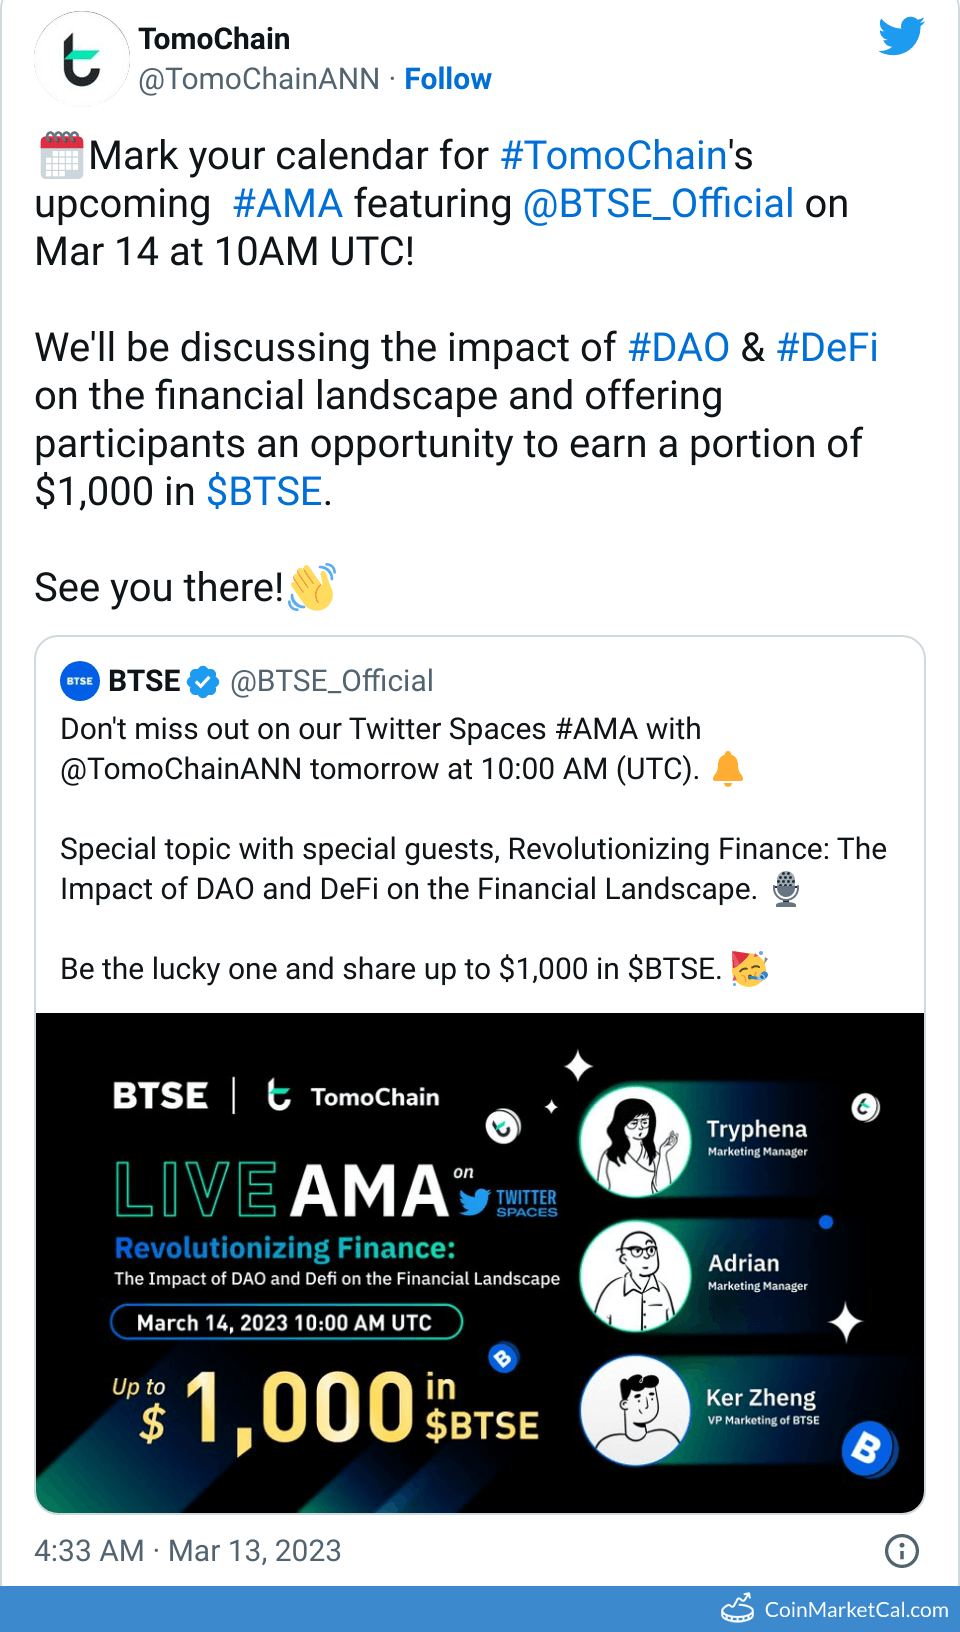Open the @BTSE_Official mention link

click(658, 204)
